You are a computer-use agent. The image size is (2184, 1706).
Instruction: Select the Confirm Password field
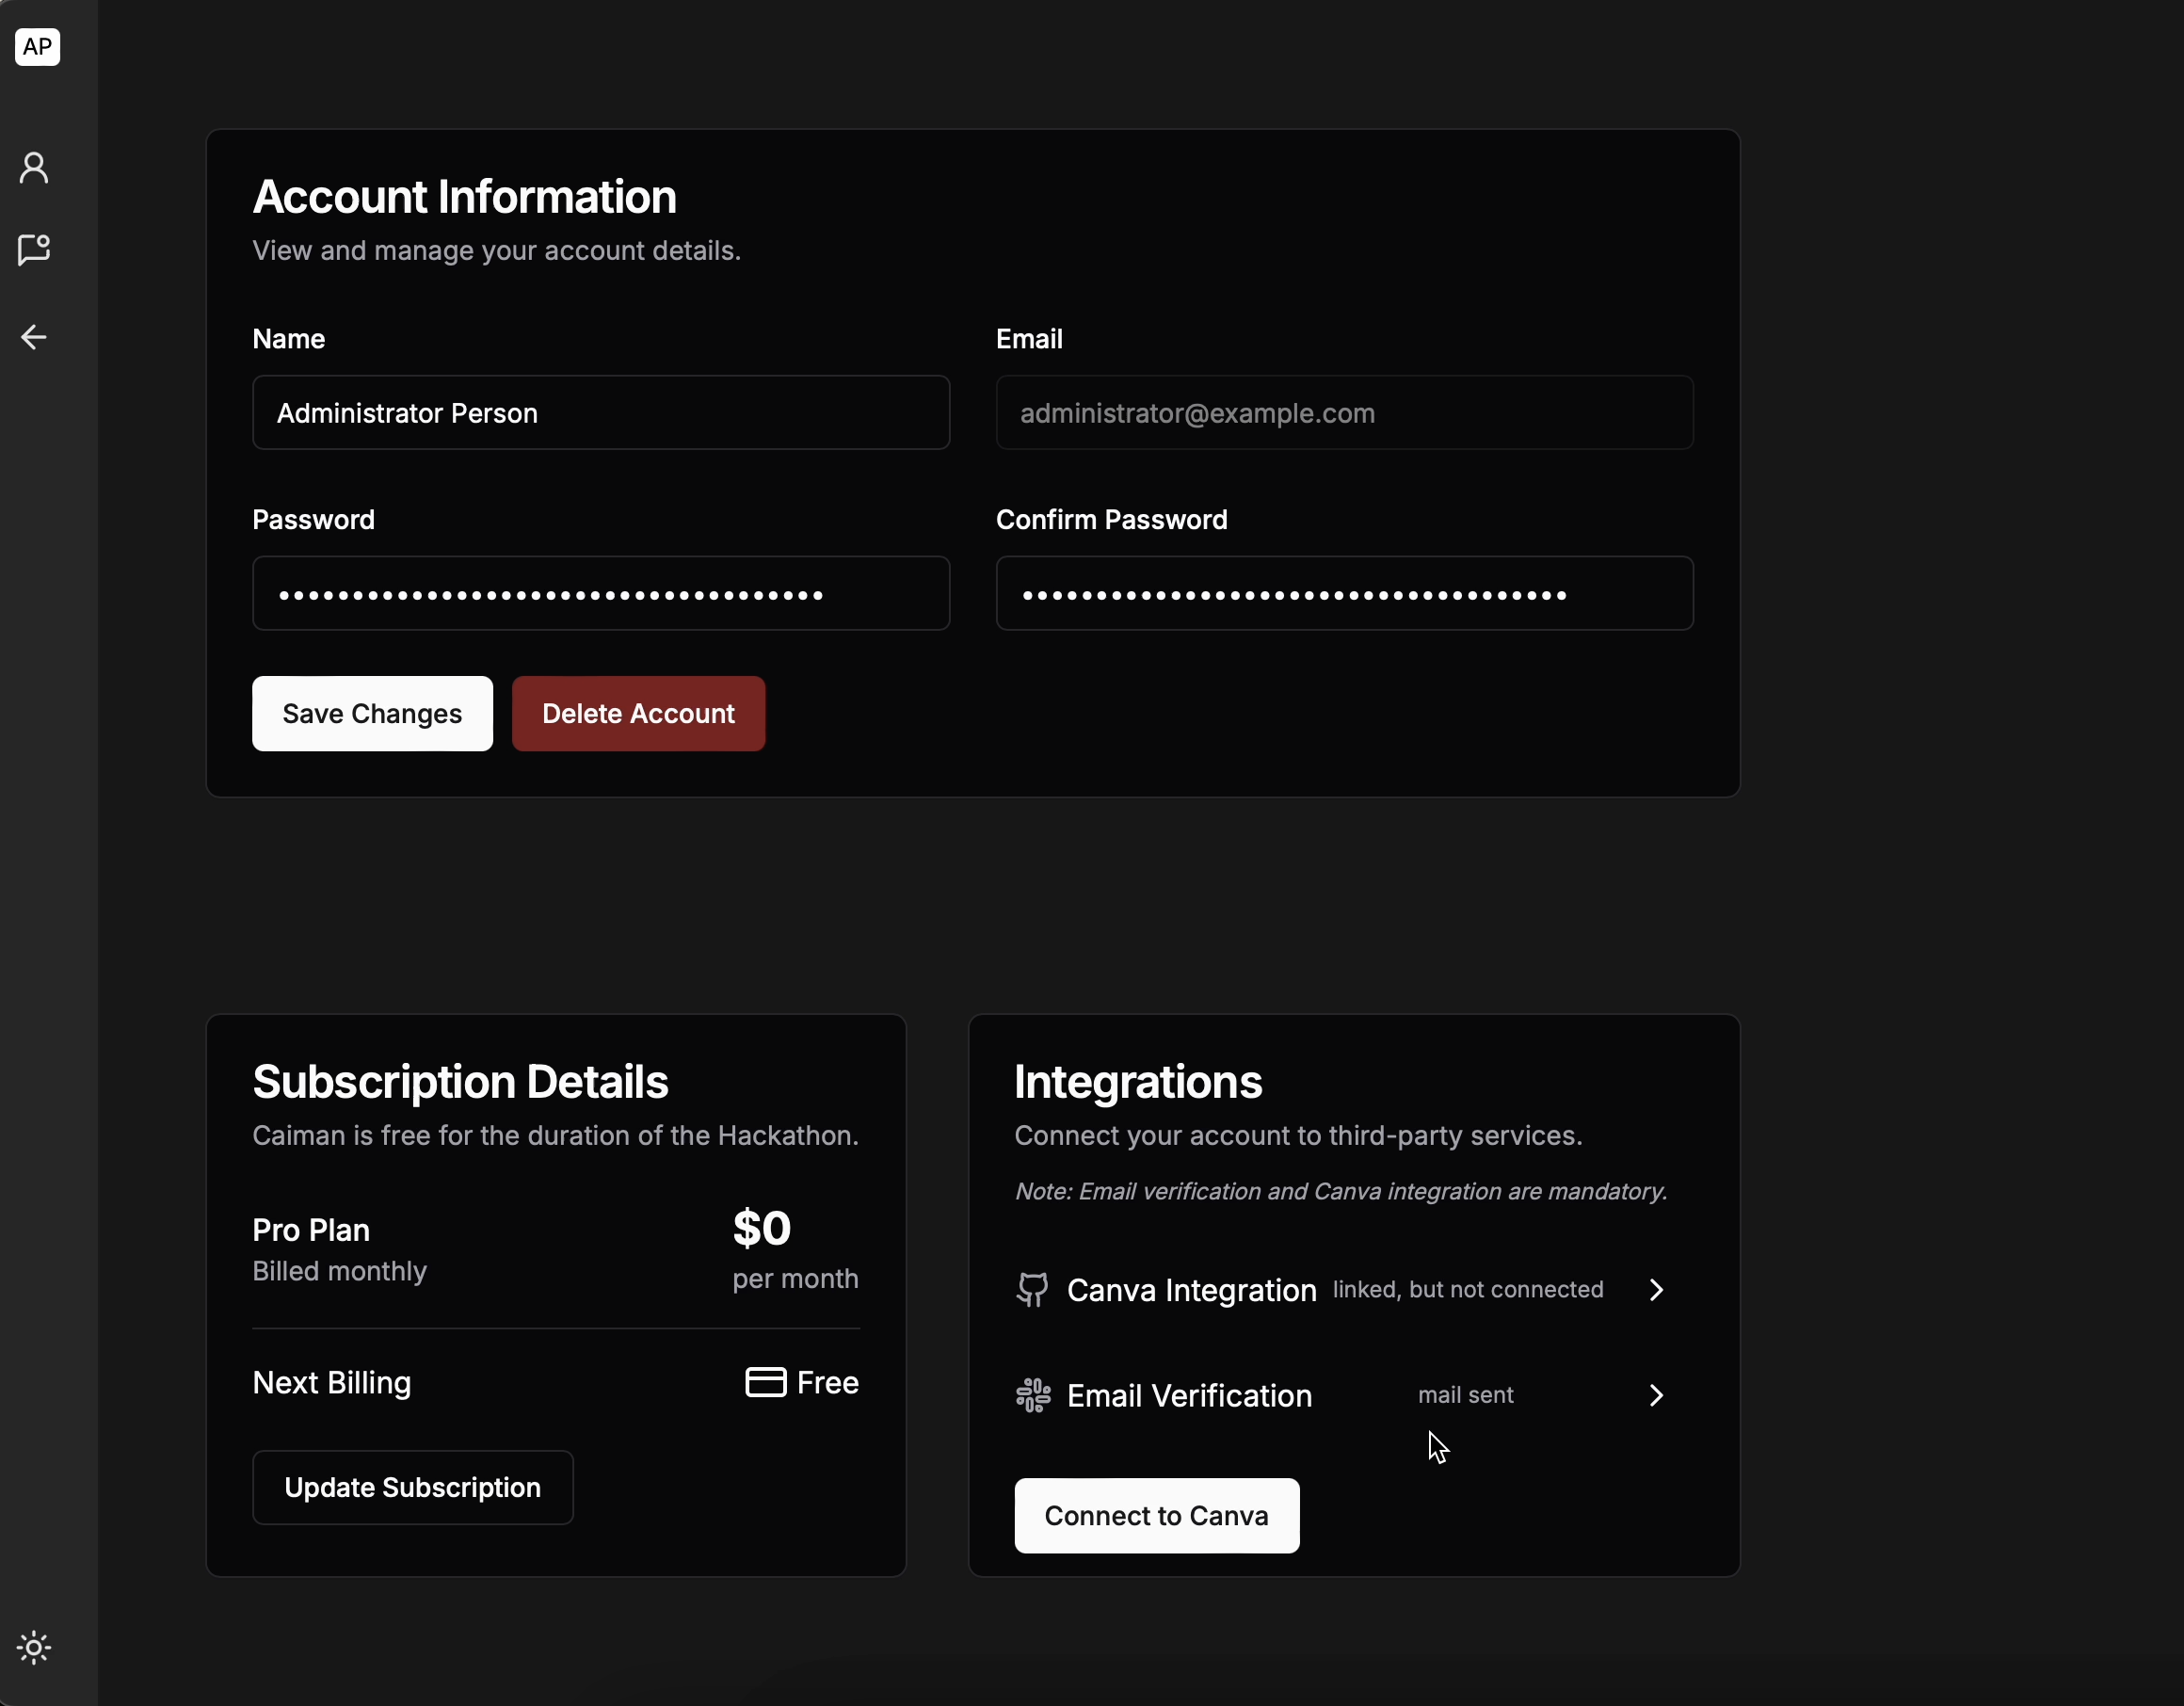1343,594
